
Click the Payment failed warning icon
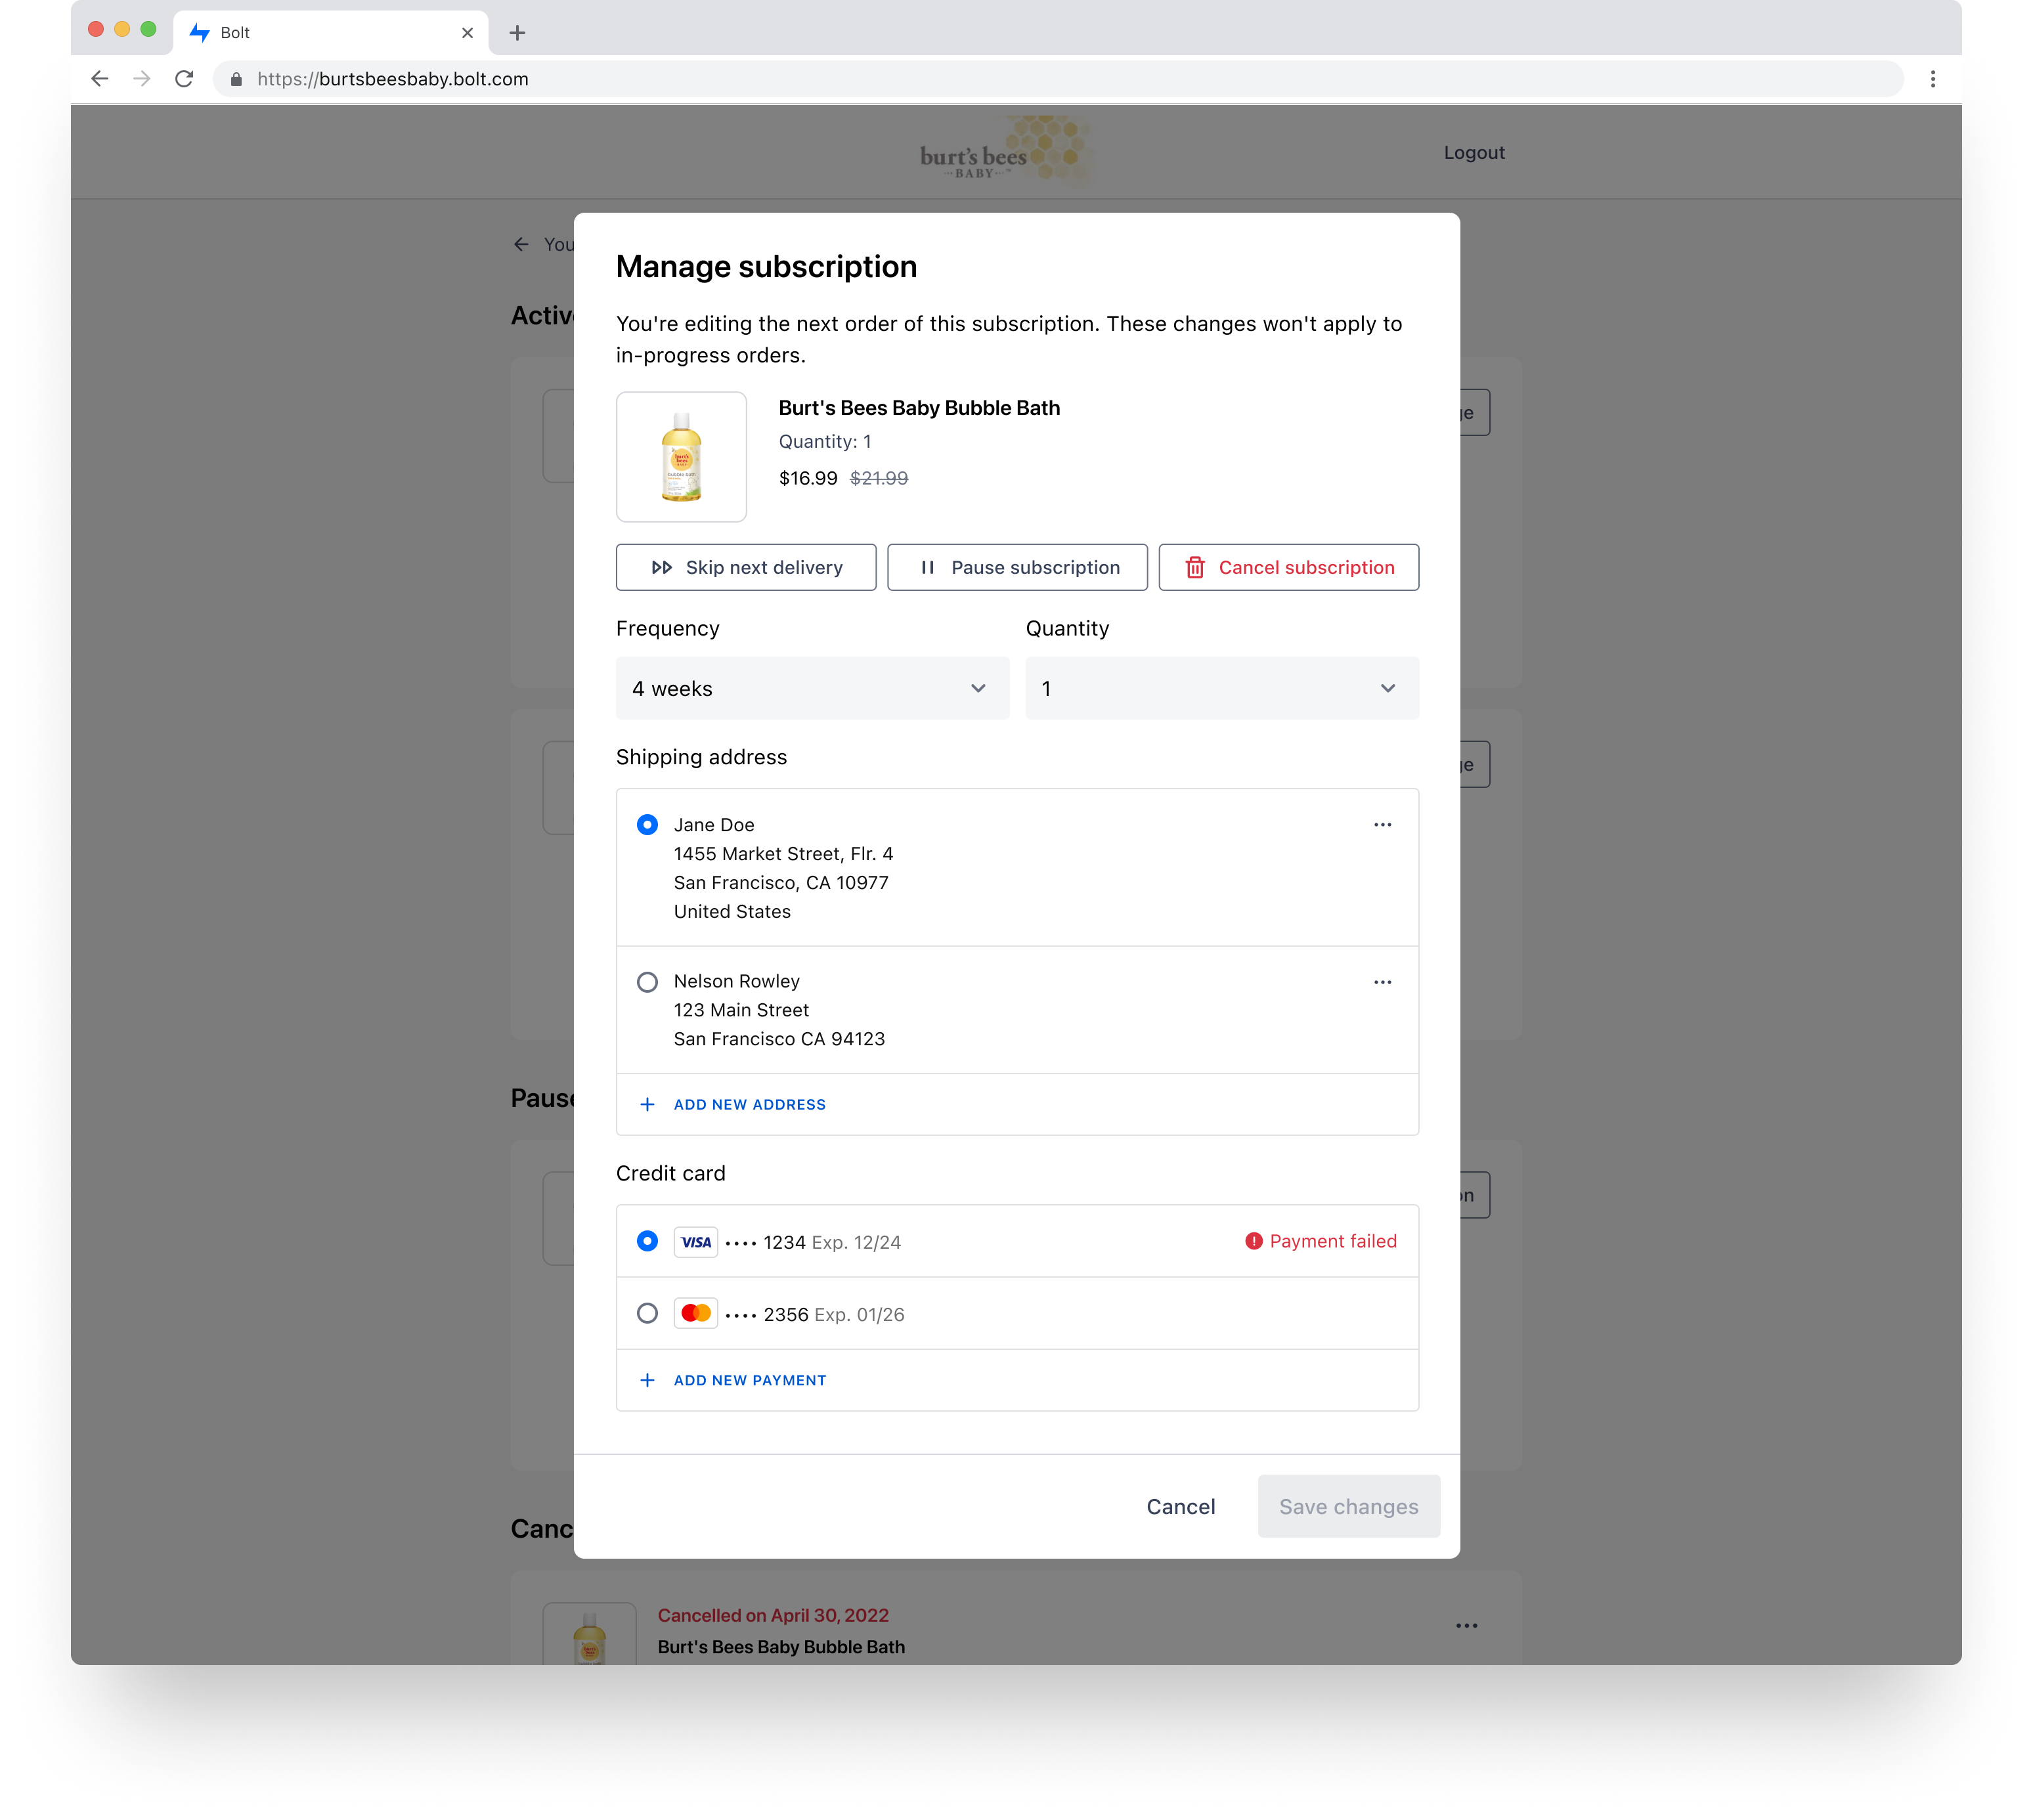click(1253, 1241)
